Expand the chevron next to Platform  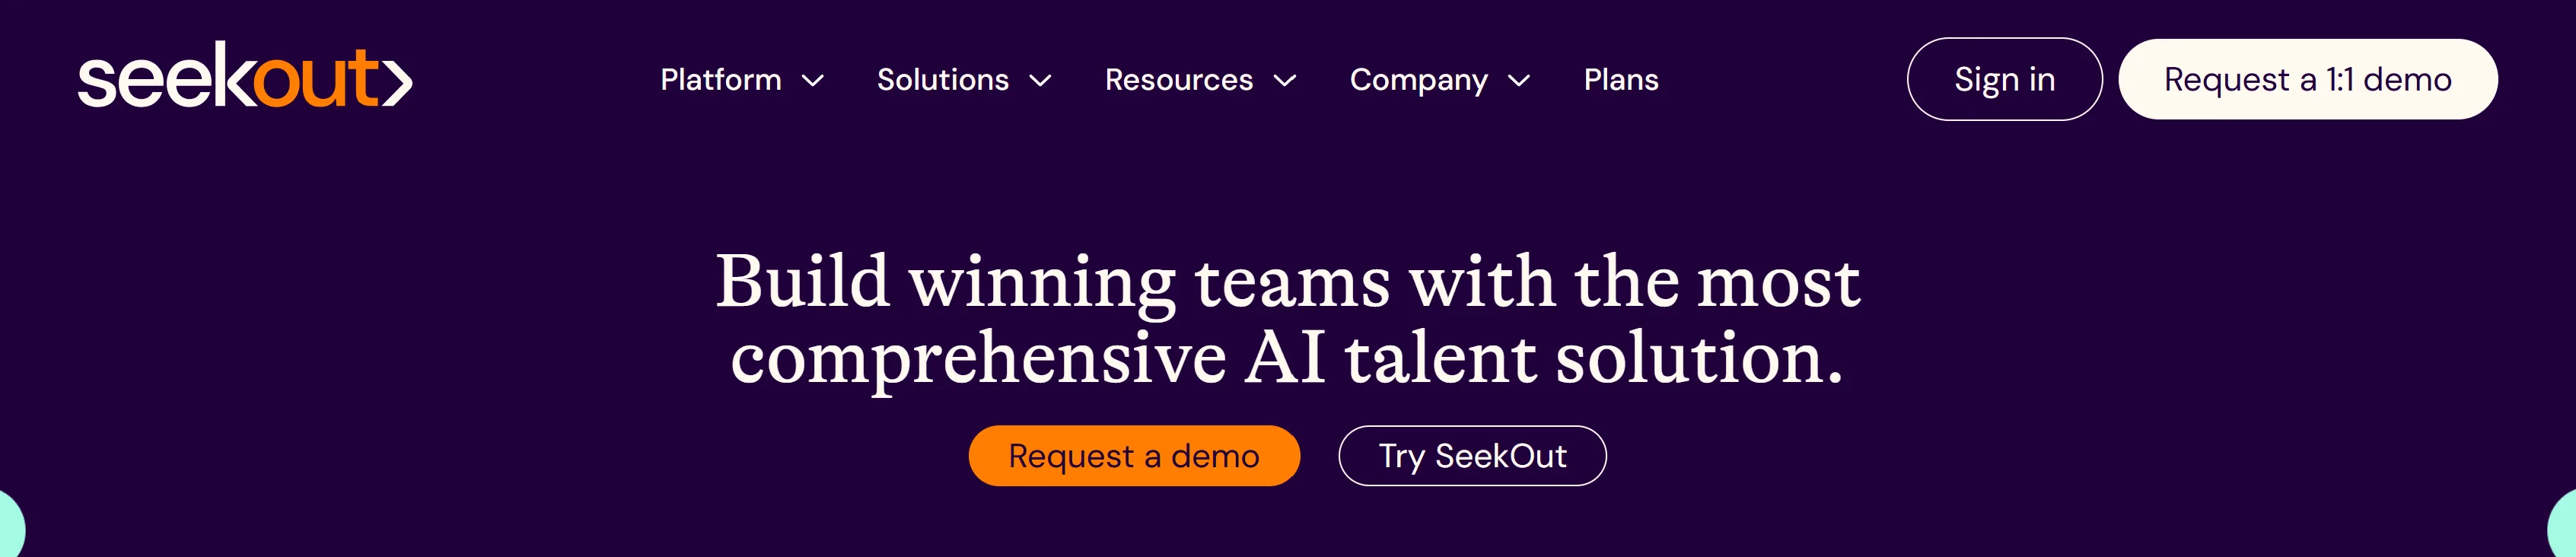(x=814, y=81)
